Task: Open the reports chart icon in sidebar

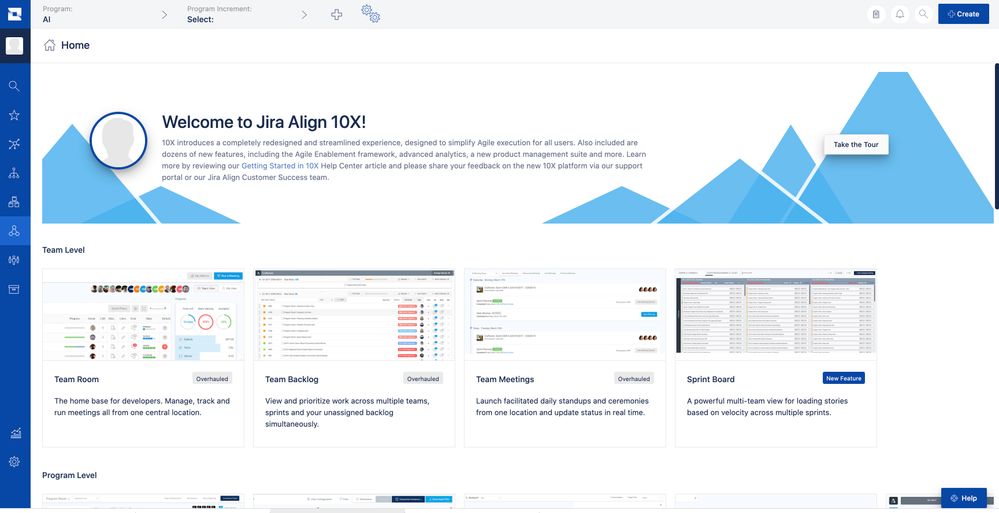Action: click(15, 433)
